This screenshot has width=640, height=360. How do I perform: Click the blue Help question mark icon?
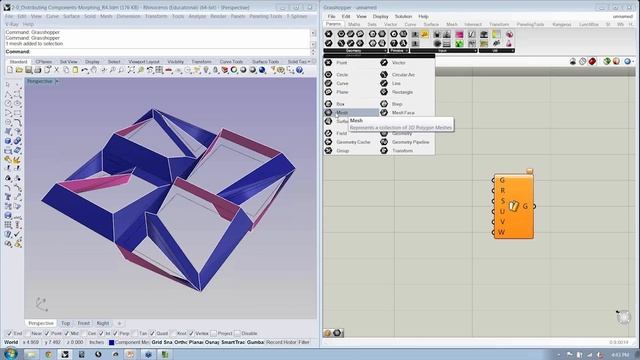pyautogui.click(x=300, y=70)
